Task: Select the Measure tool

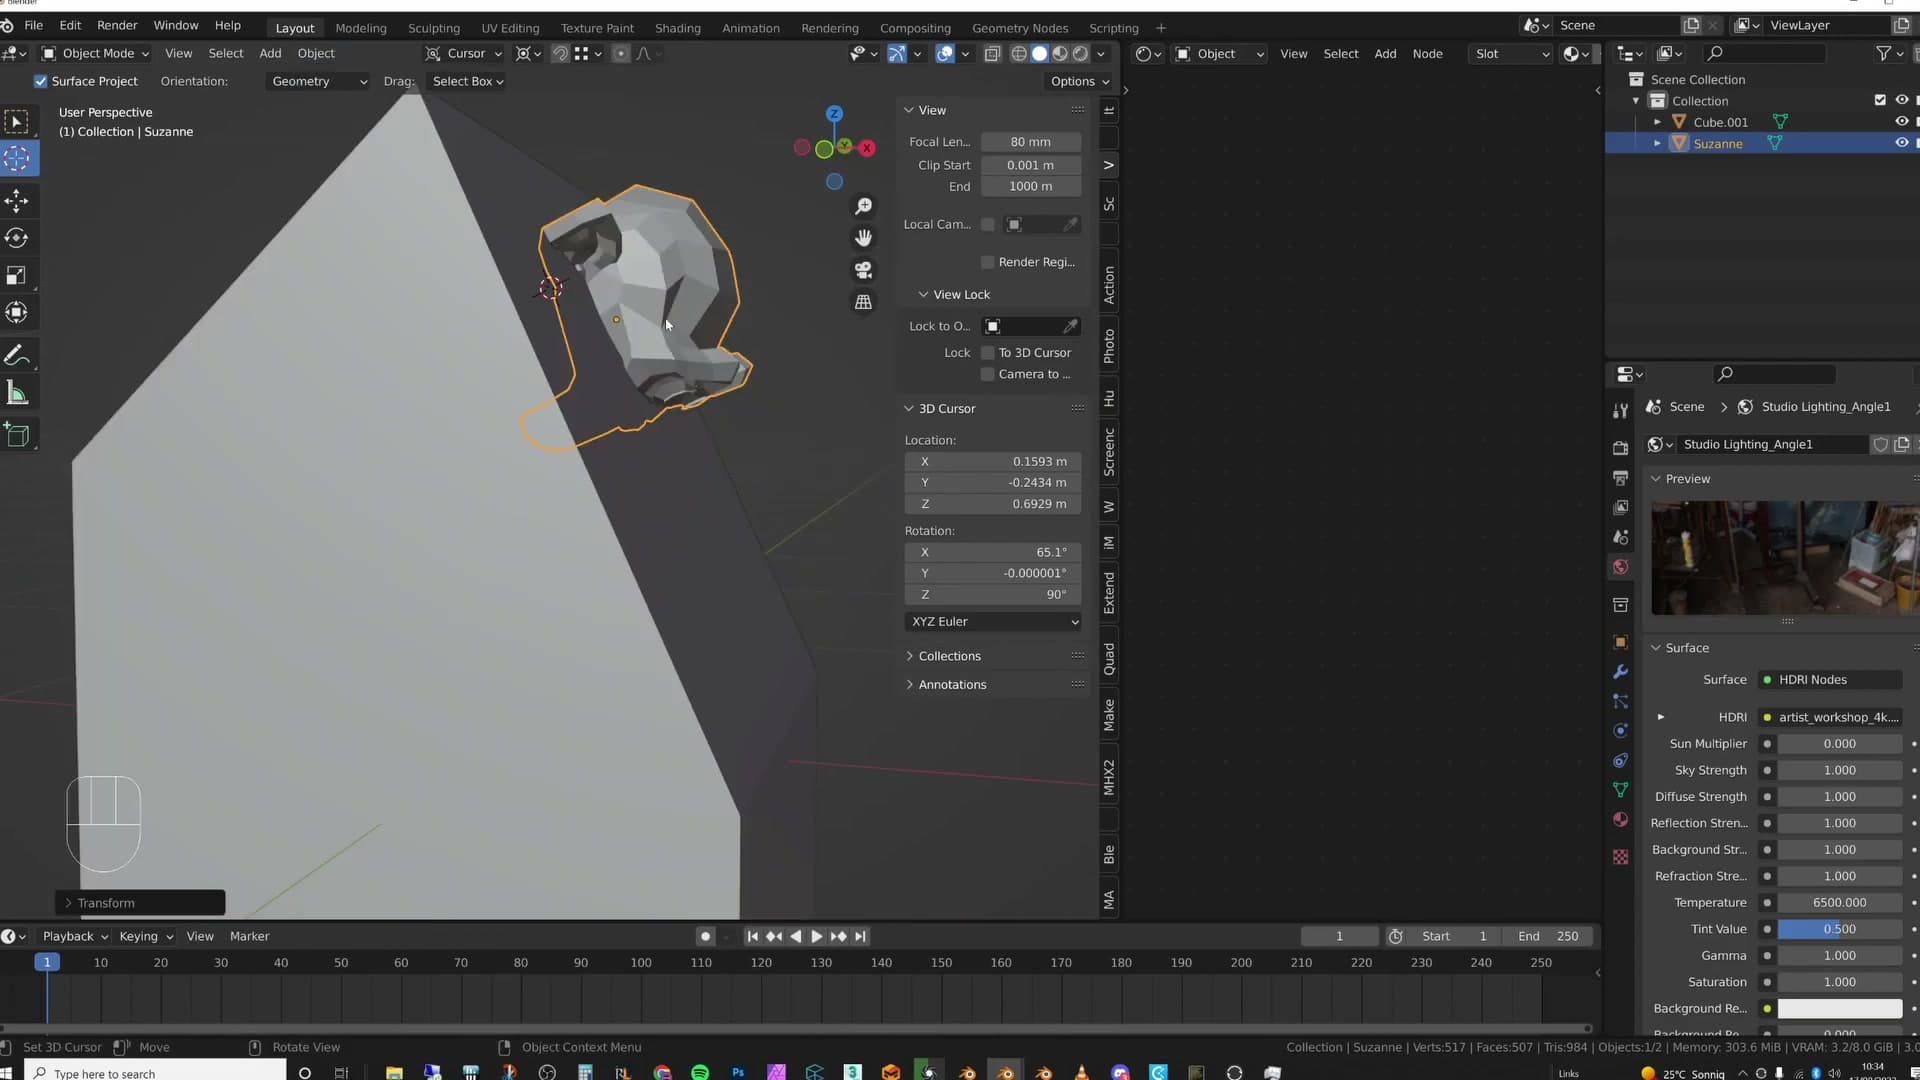Action: tap(17, 393)
